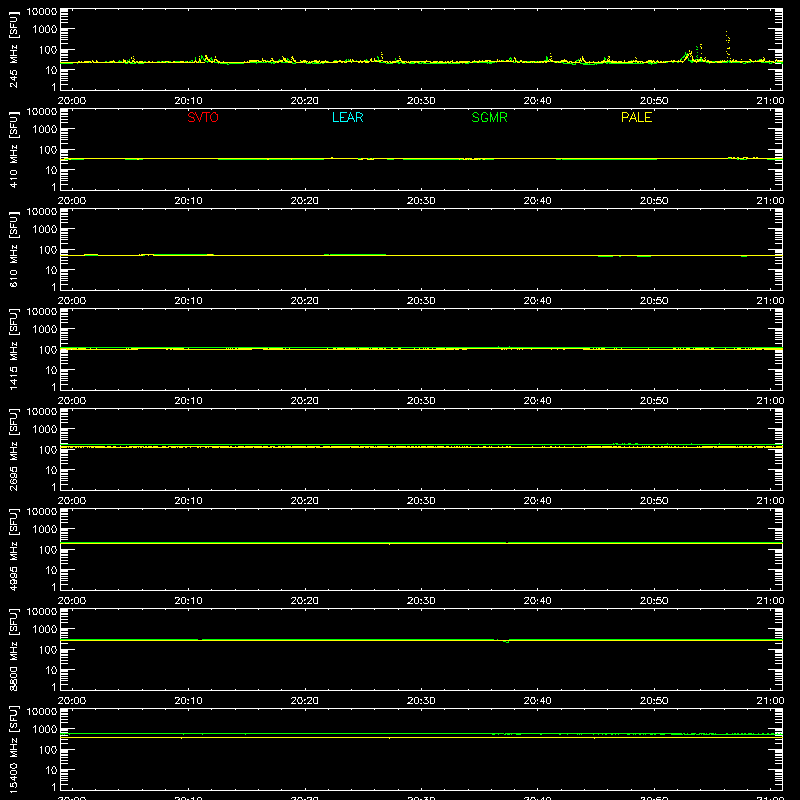The image size is (800, 800).
Task: Click the cyan LEAR station legend label
Action: click(x=347, y=117)
